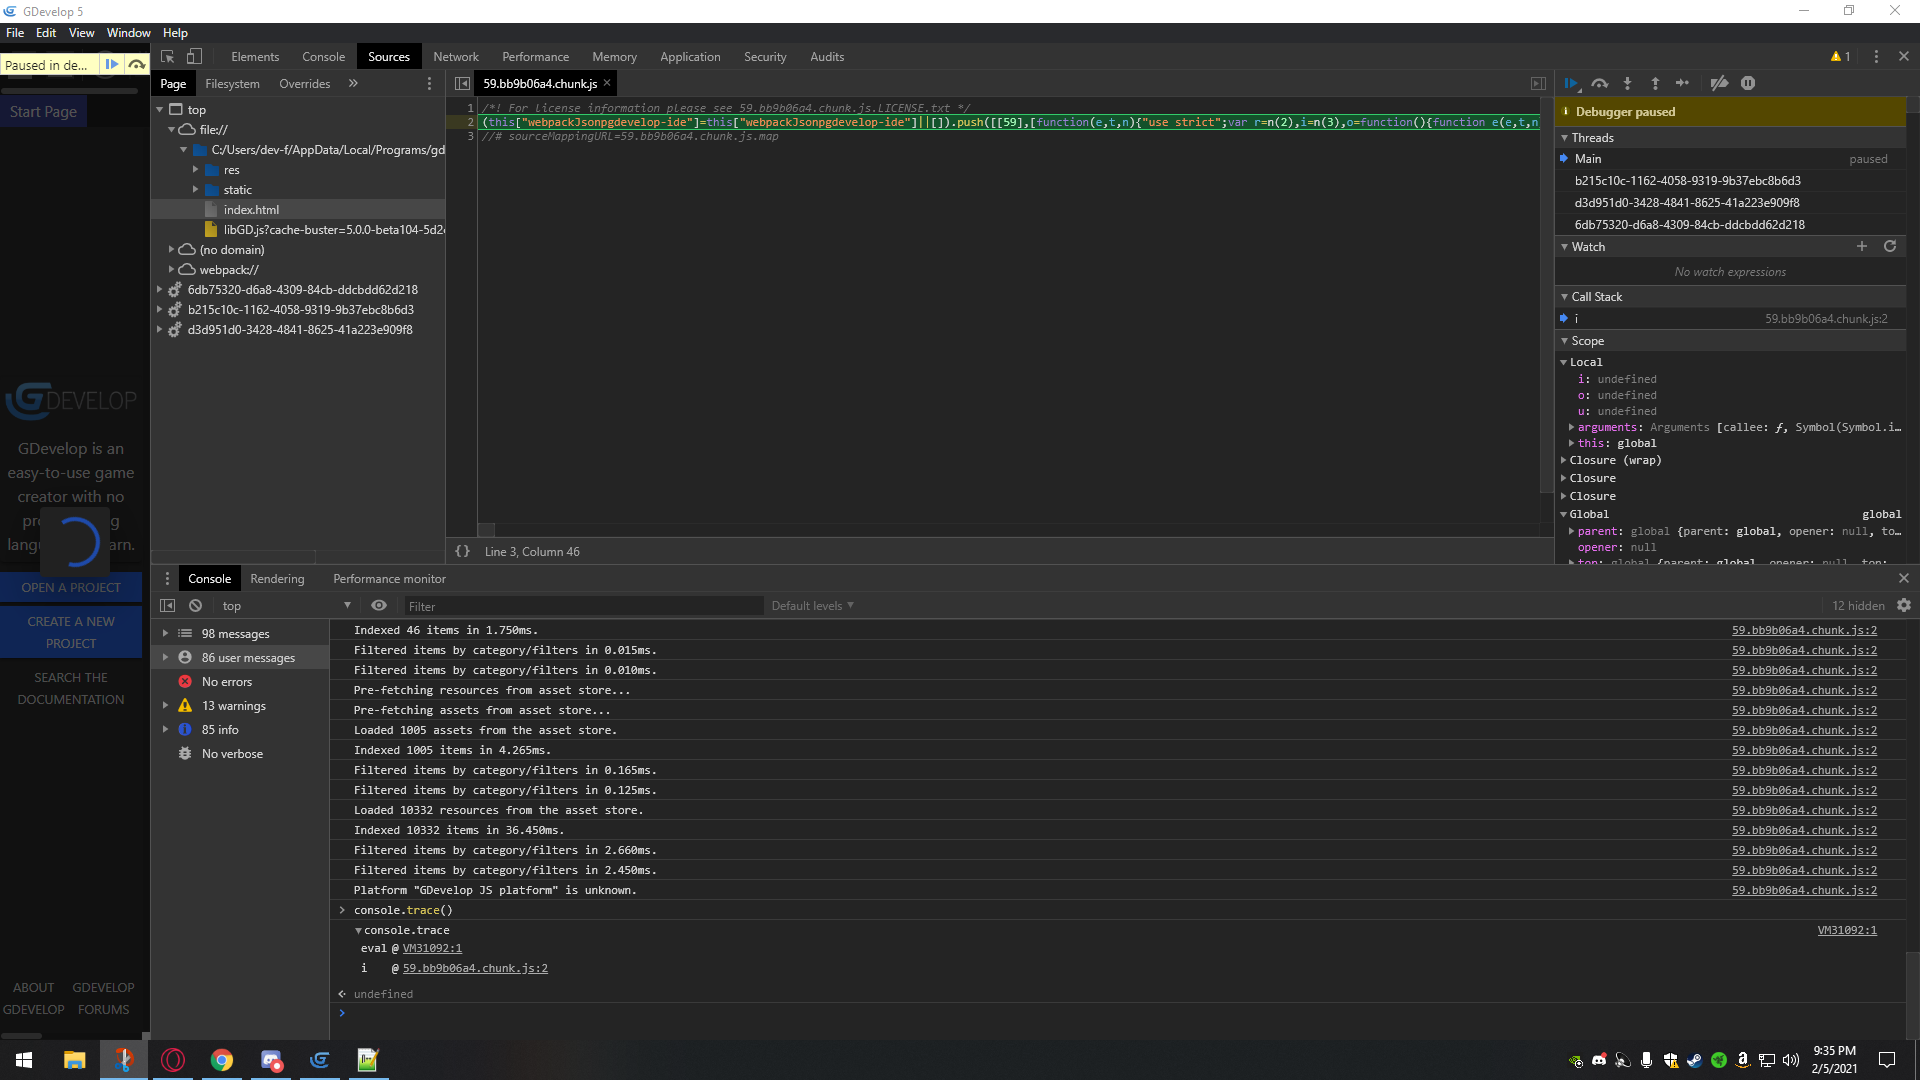Switch to the Memory tab
Viewport: 1920px width, 1080px height.
coord(614,56)
